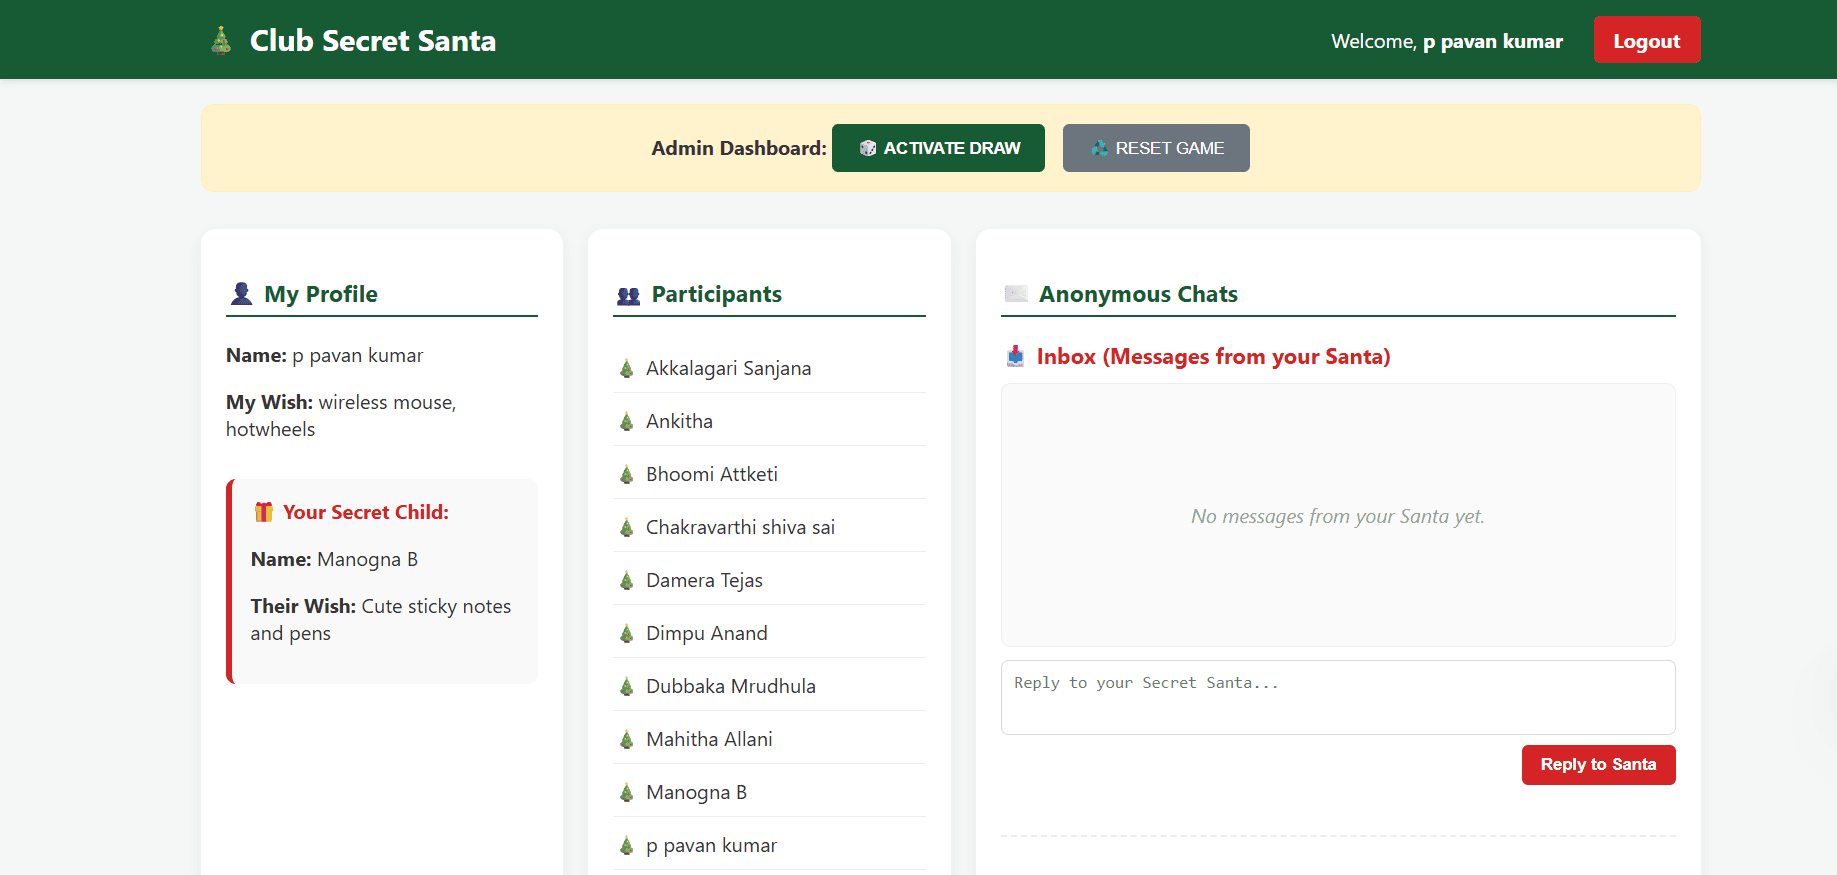Click the Participants section heading
1837x875 pixels.
[x=716, y=294]
